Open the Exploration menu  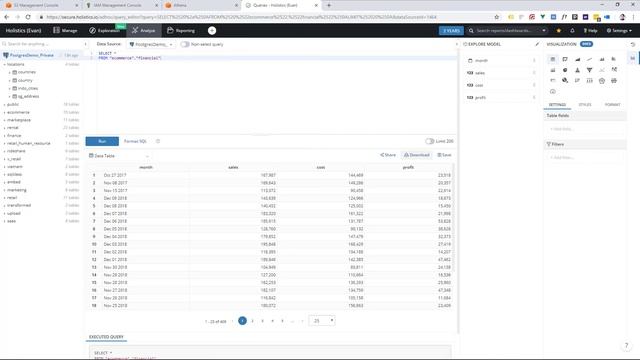[x=105, y=31]
